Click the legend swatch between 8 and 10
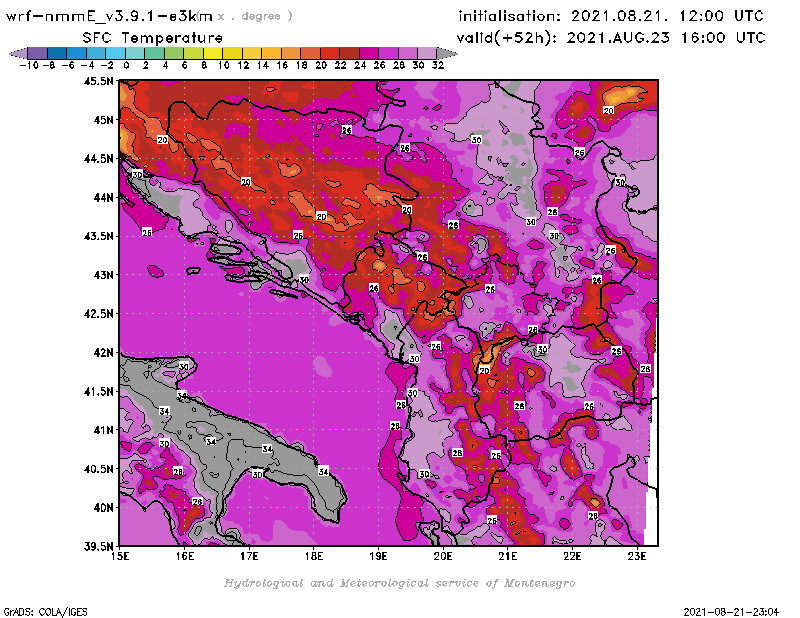 click(213, 53)
